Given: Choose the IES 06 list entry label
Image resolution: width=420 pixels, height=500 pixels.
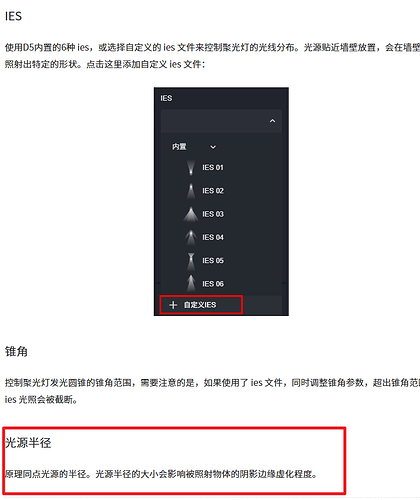Looking at the screenshot, I should pos(213,284).
